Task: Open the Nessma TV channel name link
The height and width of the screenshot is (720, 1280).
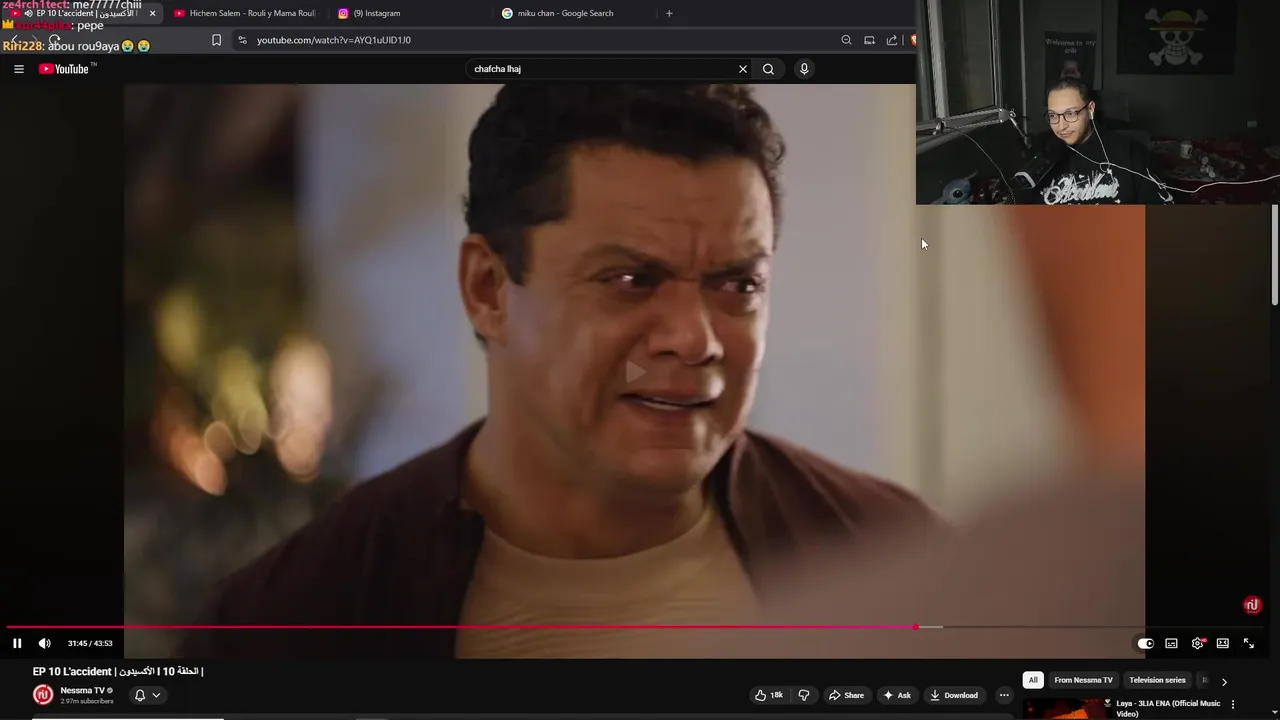Action: tap(82, 690)
